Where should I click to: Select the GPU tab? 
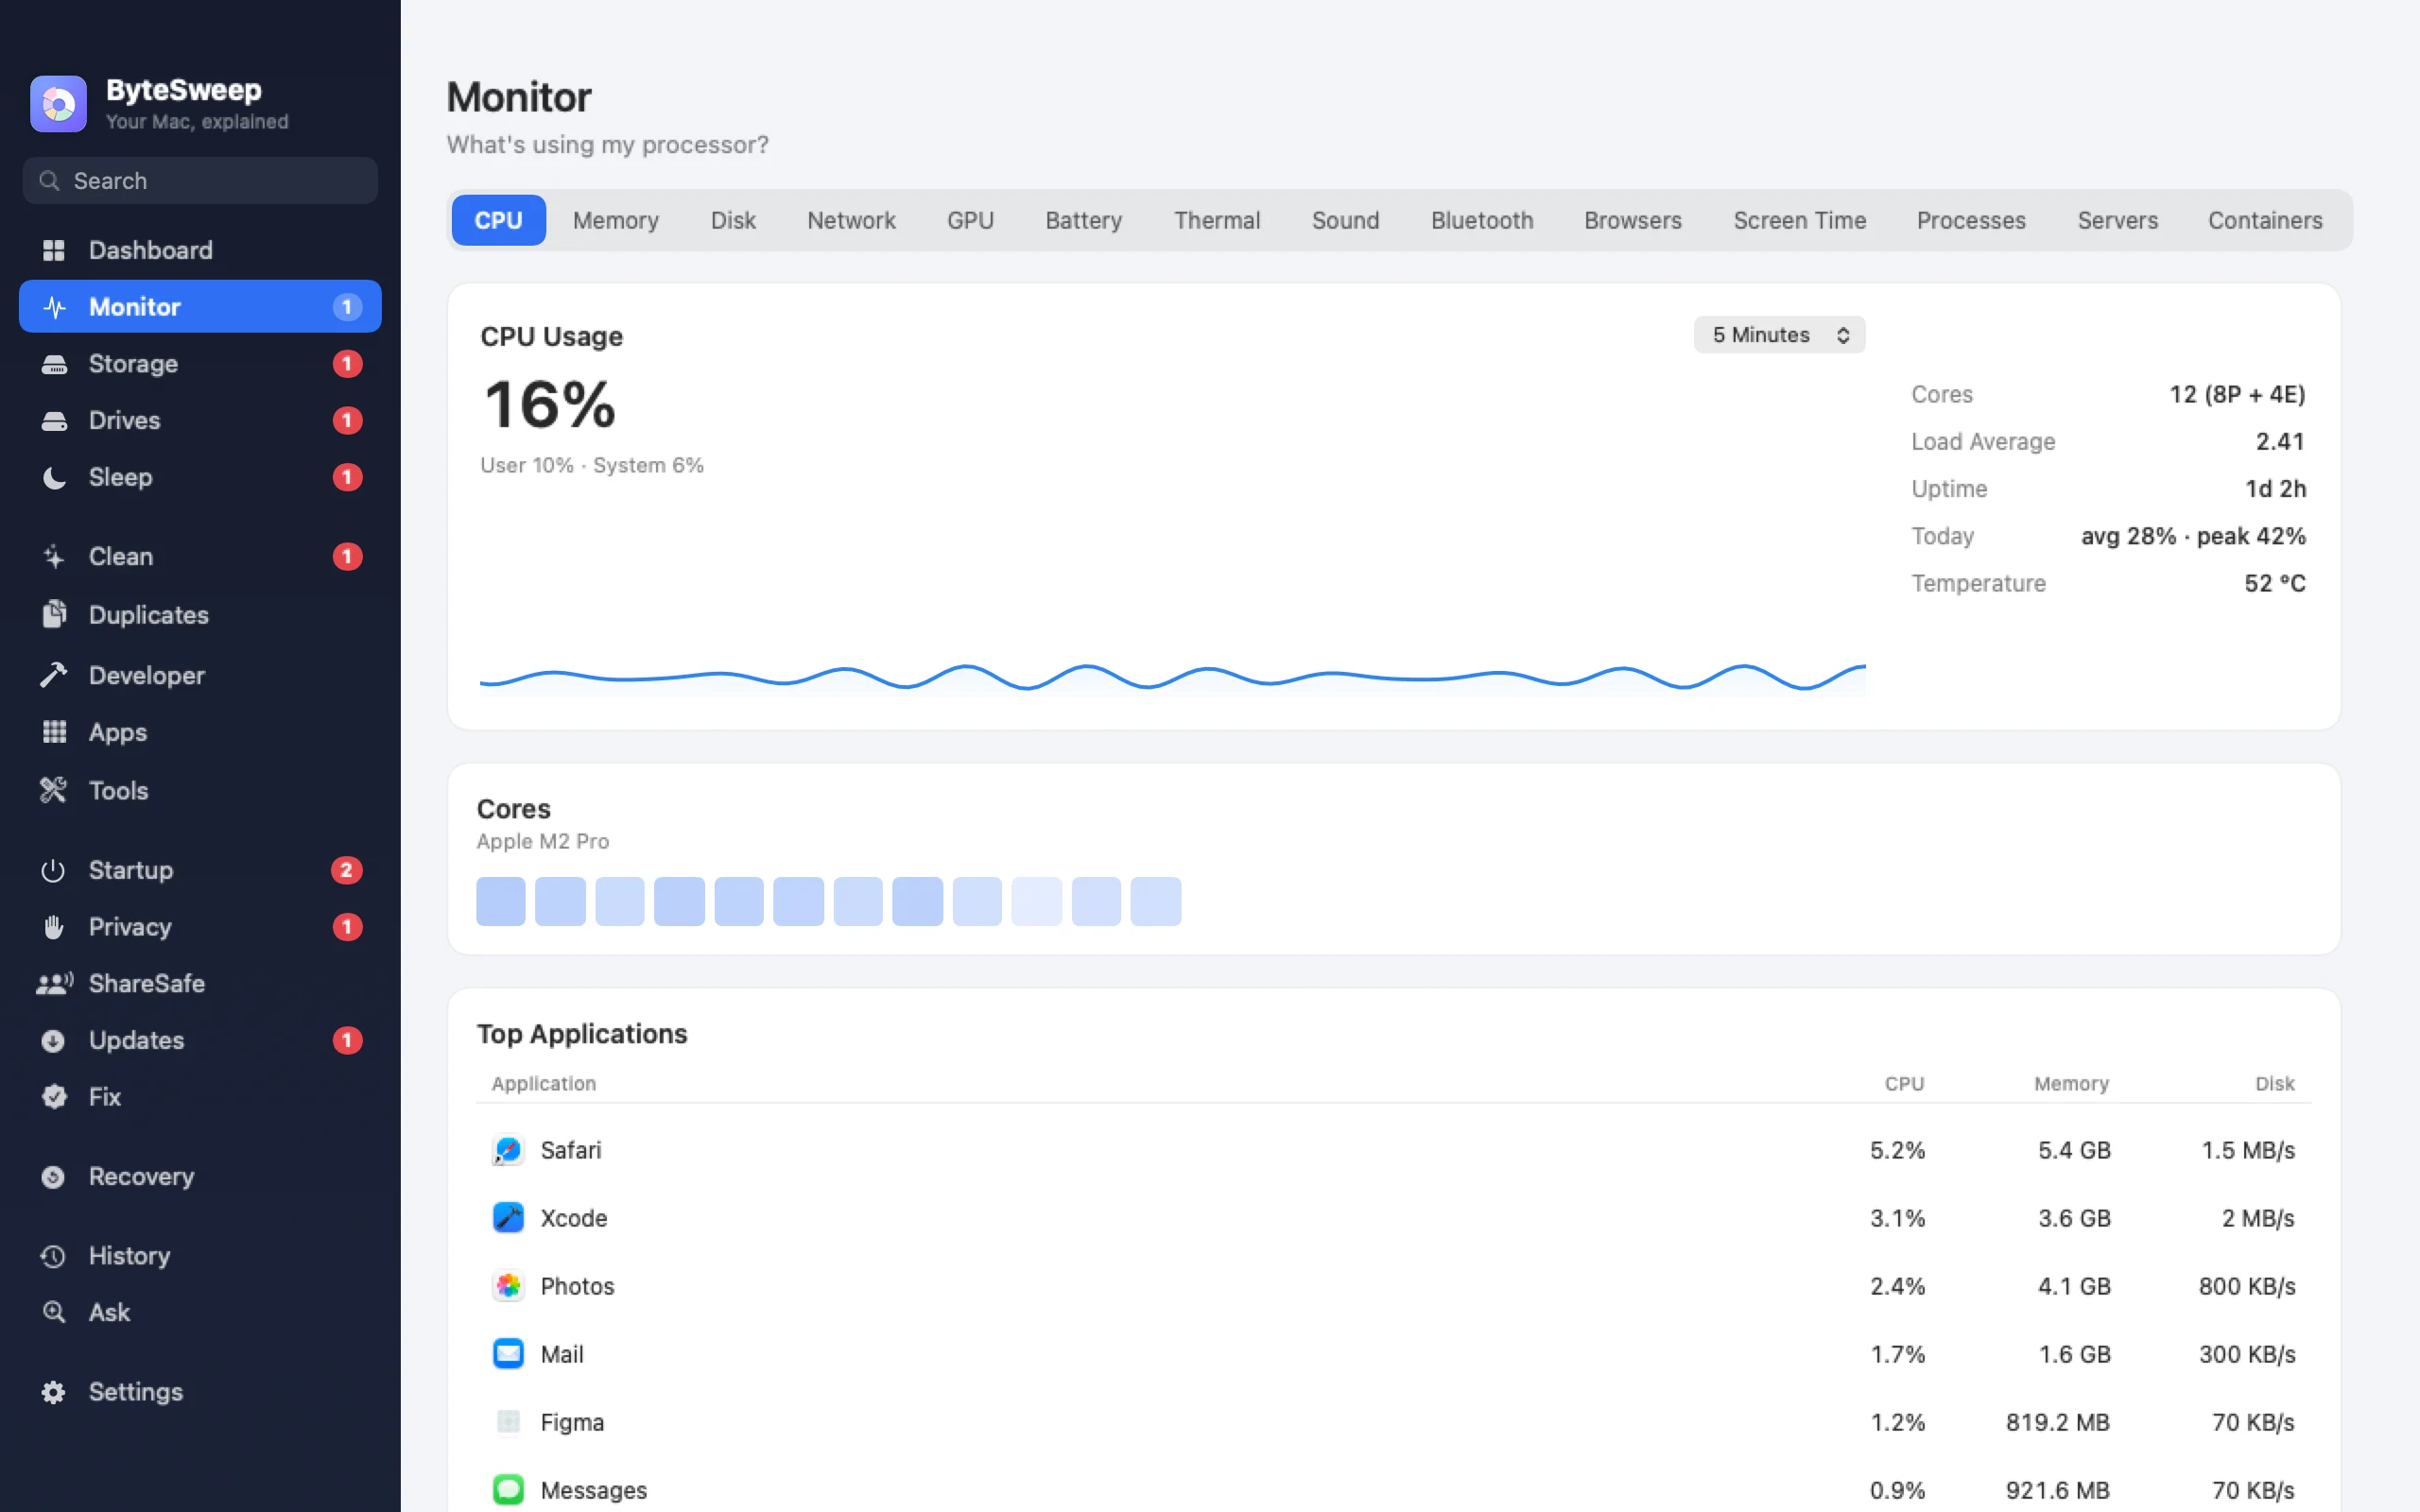[970, 220]
